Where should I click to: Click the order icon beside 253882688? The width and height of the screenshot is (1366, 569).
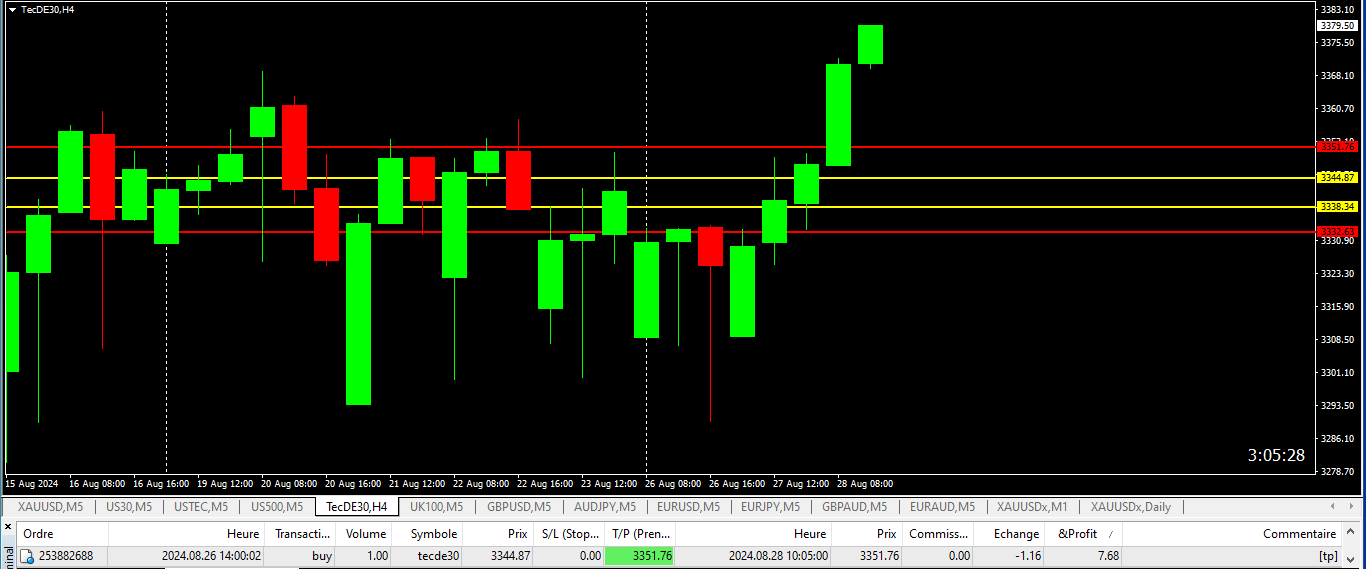(28, 556)
